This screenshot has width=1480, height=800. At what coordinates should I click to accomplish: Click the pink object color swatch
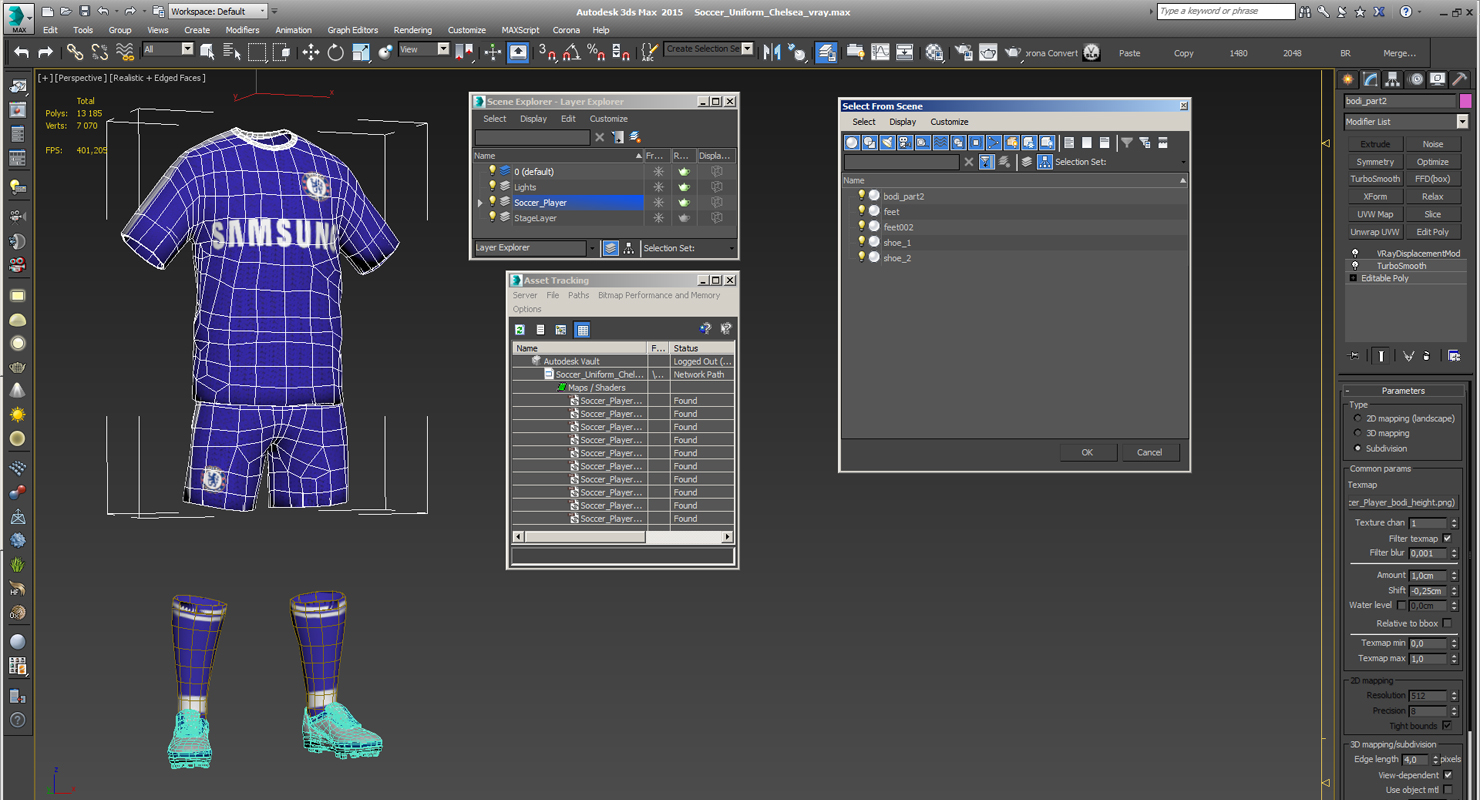click(1465, 101)
